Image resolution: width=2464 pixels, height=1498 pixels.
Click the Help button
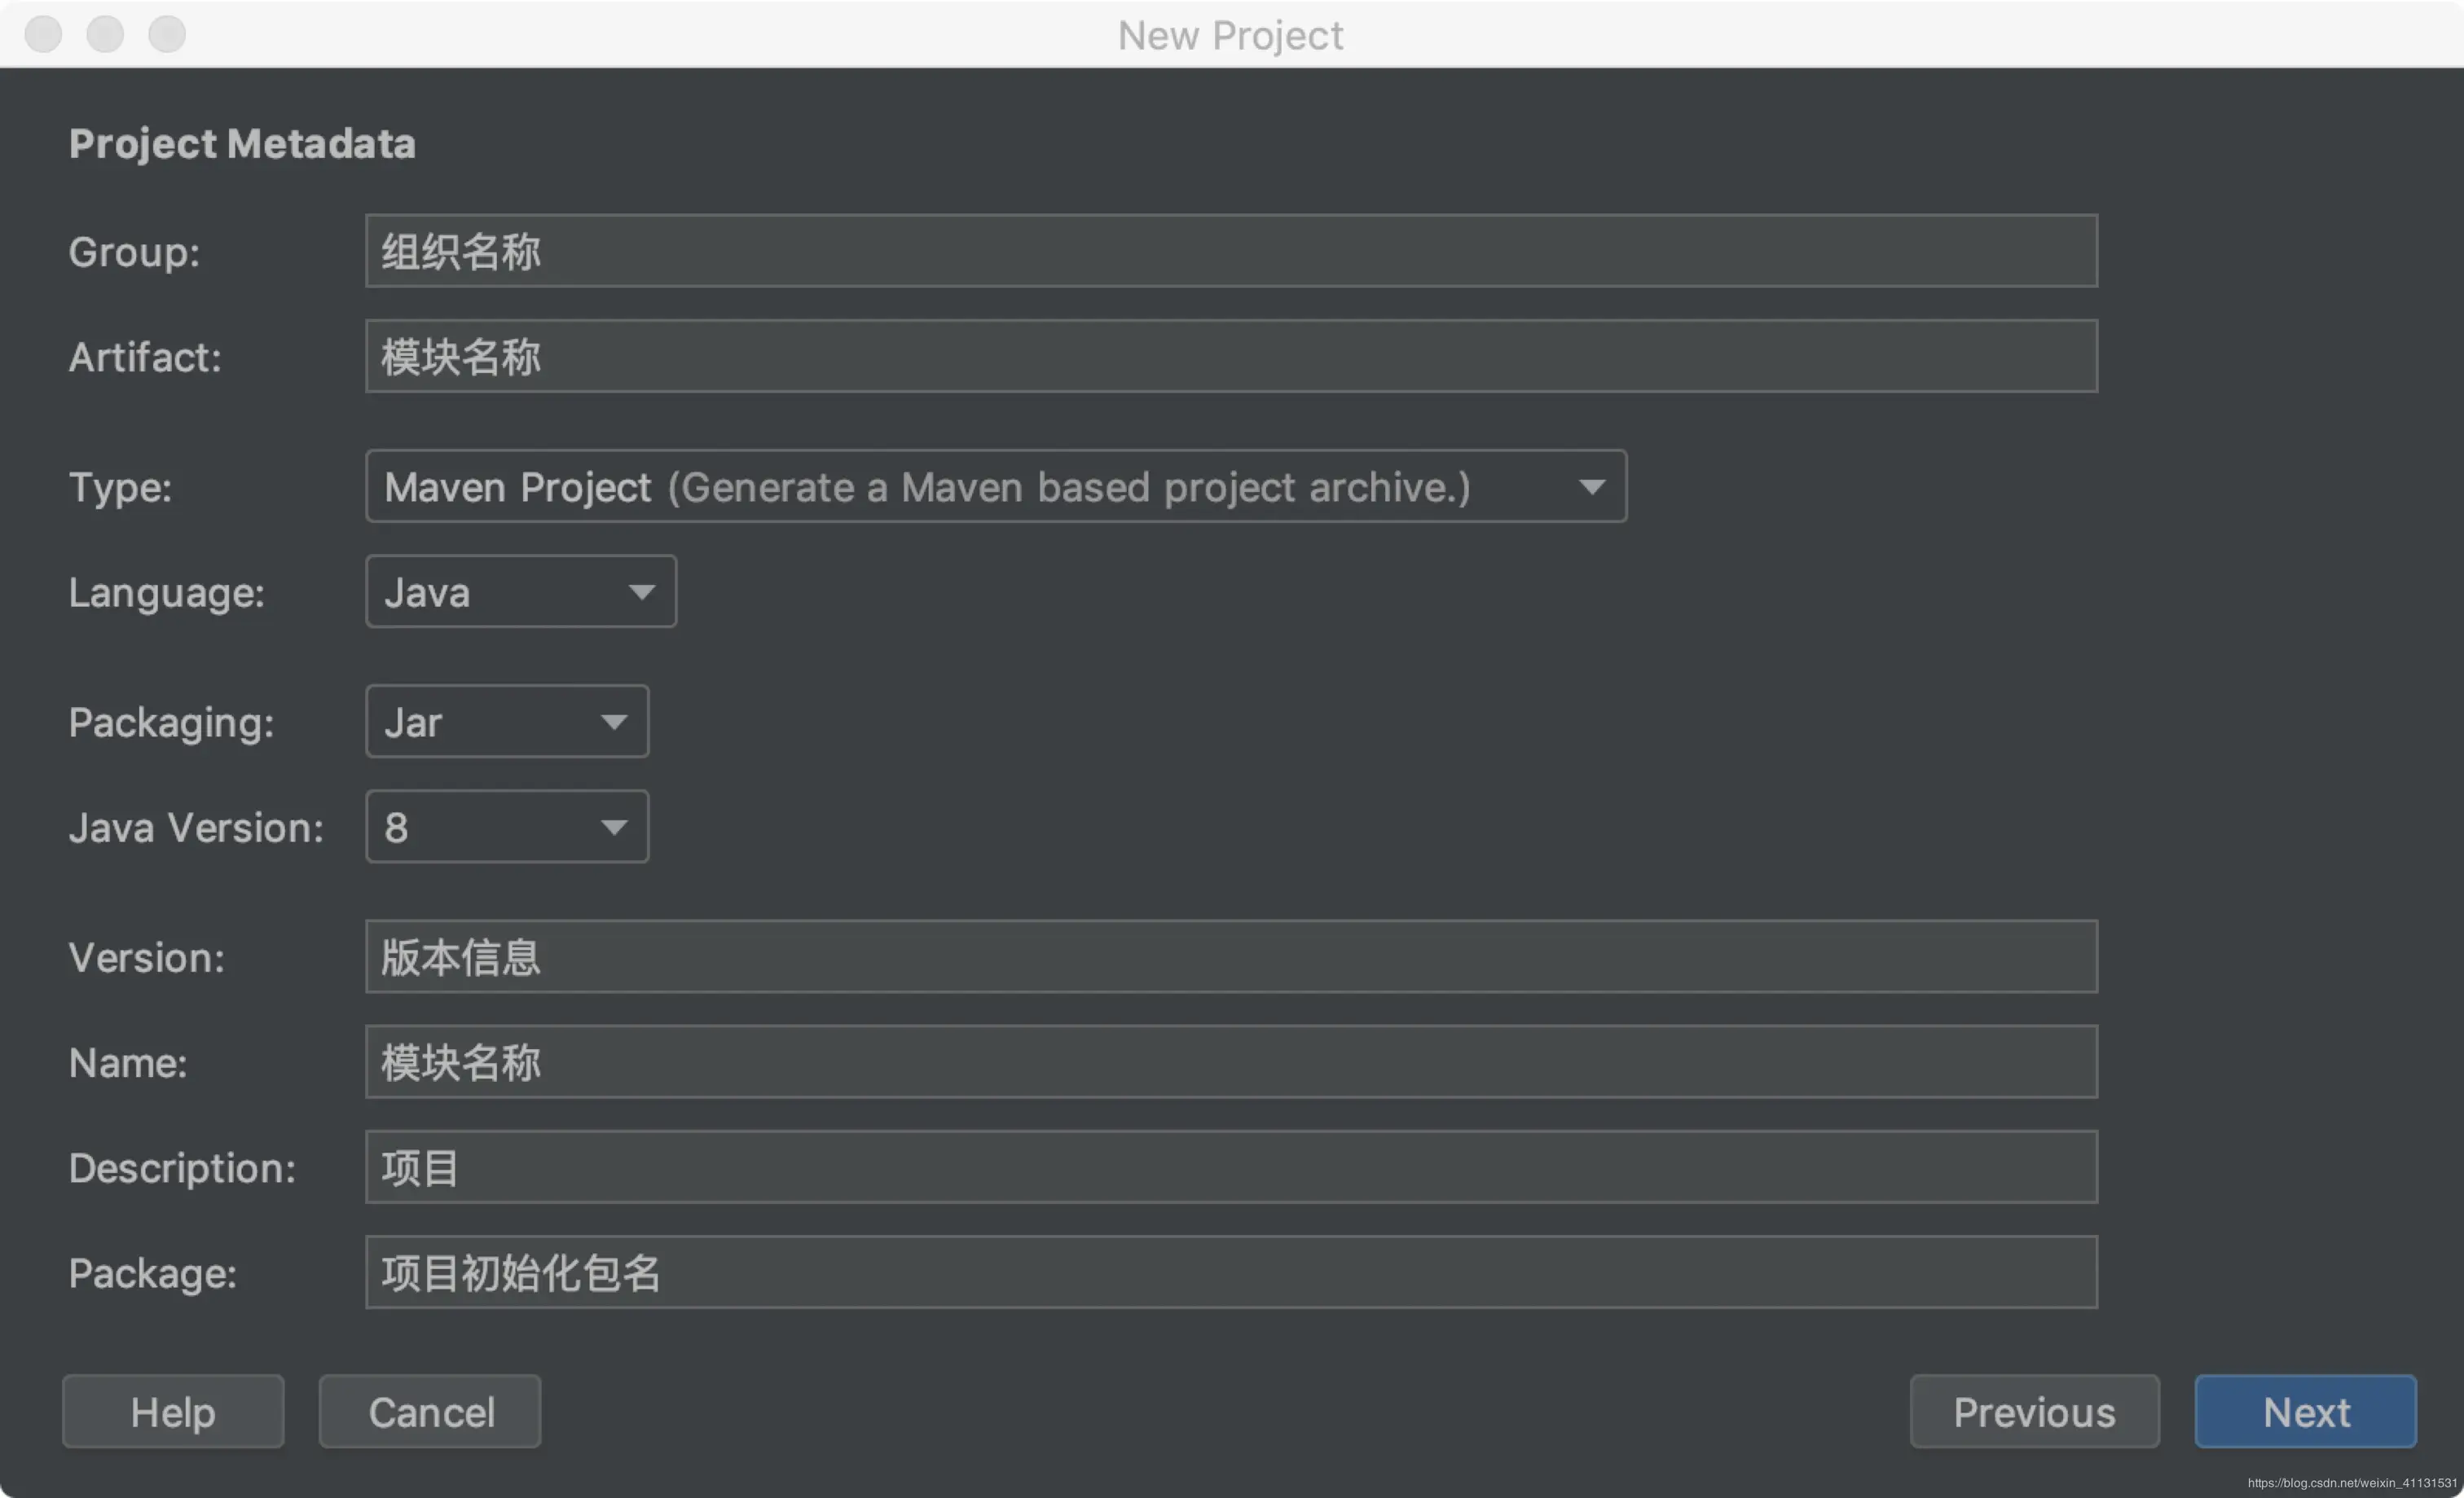pos(173,1411)
